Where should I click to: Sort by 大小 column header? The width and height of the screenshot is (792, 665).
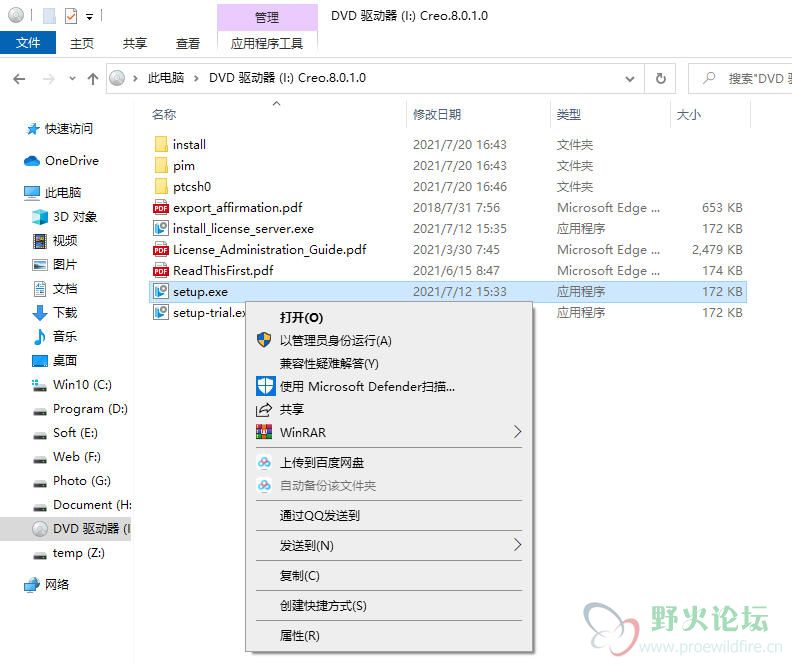[688, 115]
